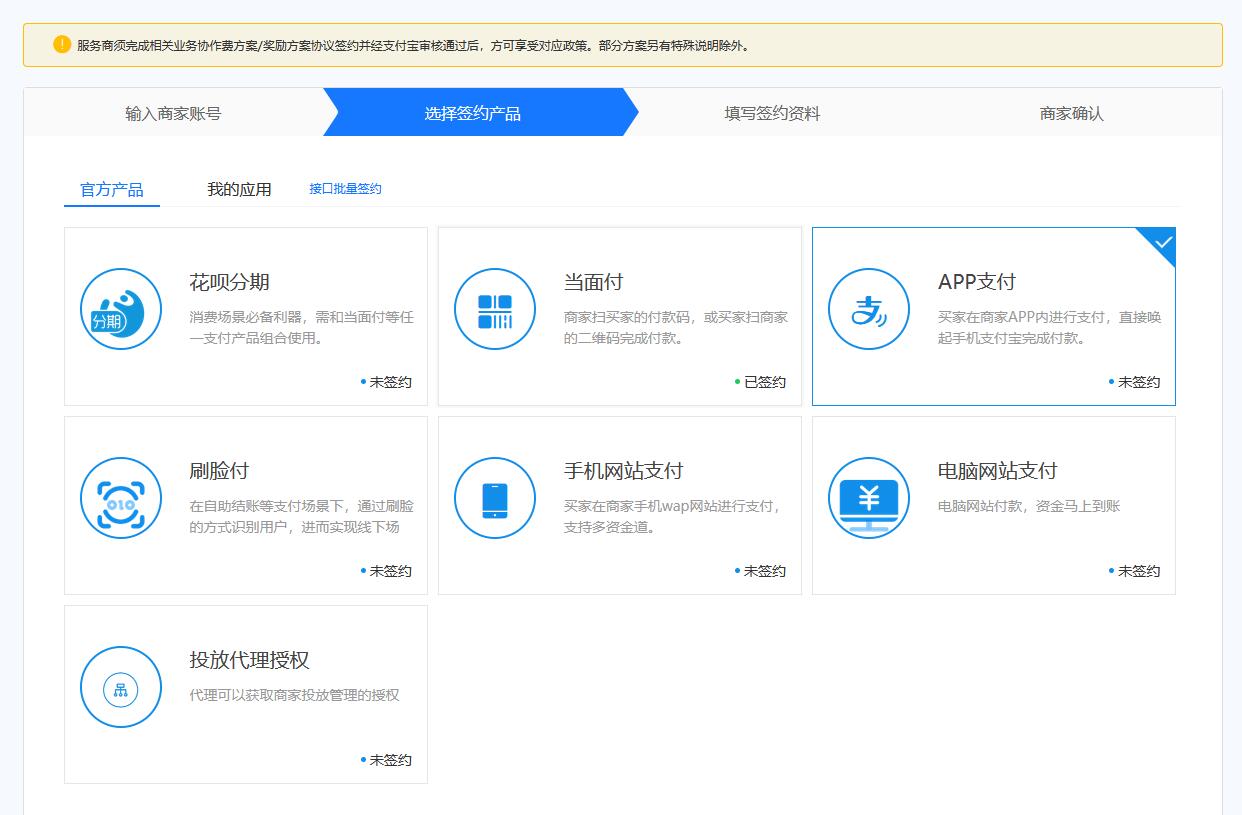Click the 刷脸付 description about 自助结账
The height and width of the screenshot is (815, 1242).
301,517
